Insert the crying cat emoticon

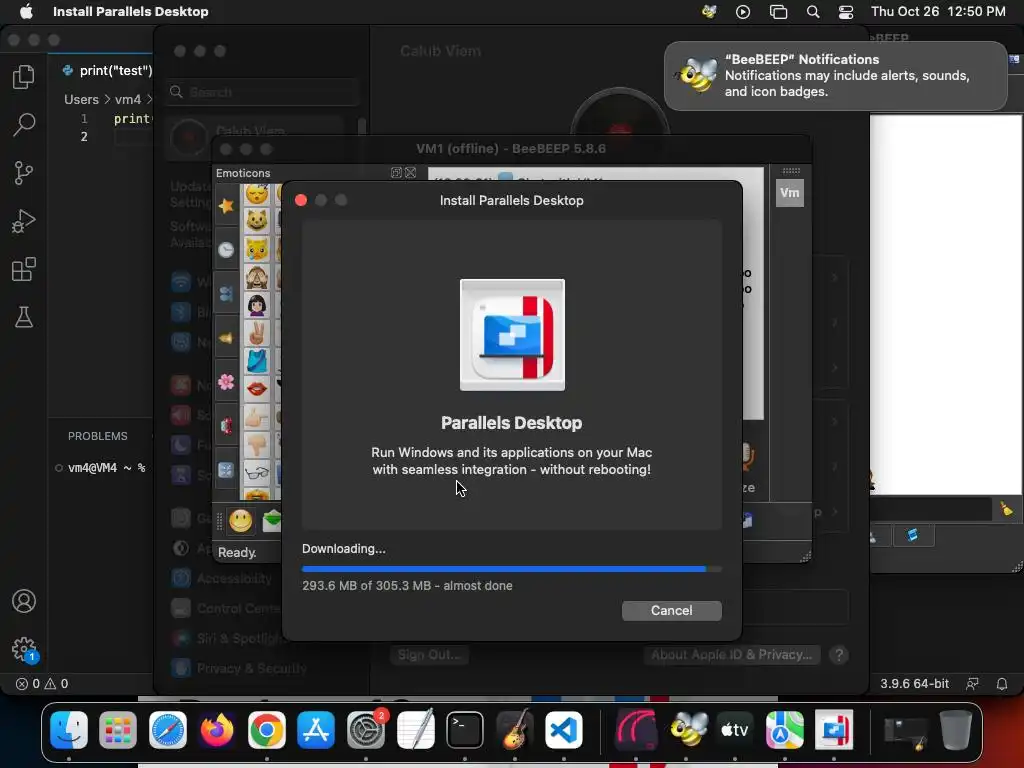coord(257,249)
